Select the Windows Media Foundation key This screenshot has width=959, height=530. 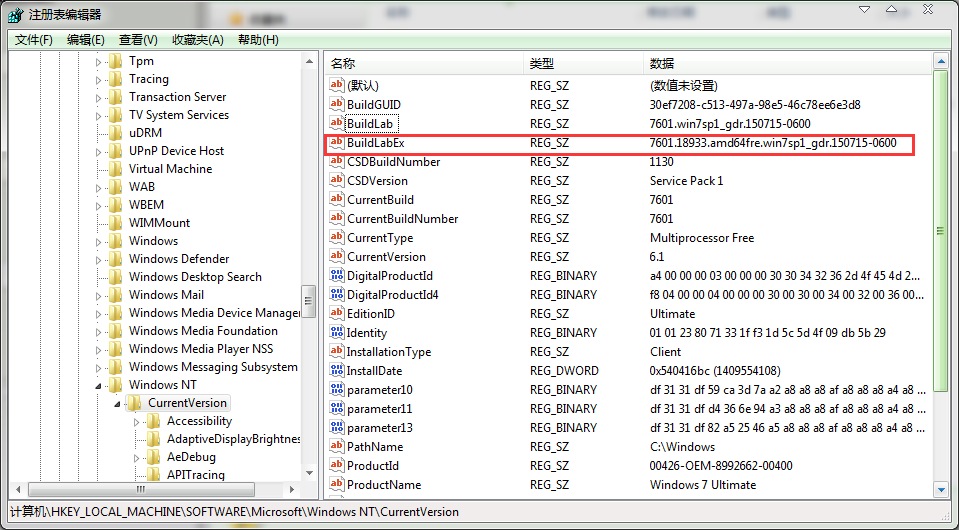[x=203, y=331]
